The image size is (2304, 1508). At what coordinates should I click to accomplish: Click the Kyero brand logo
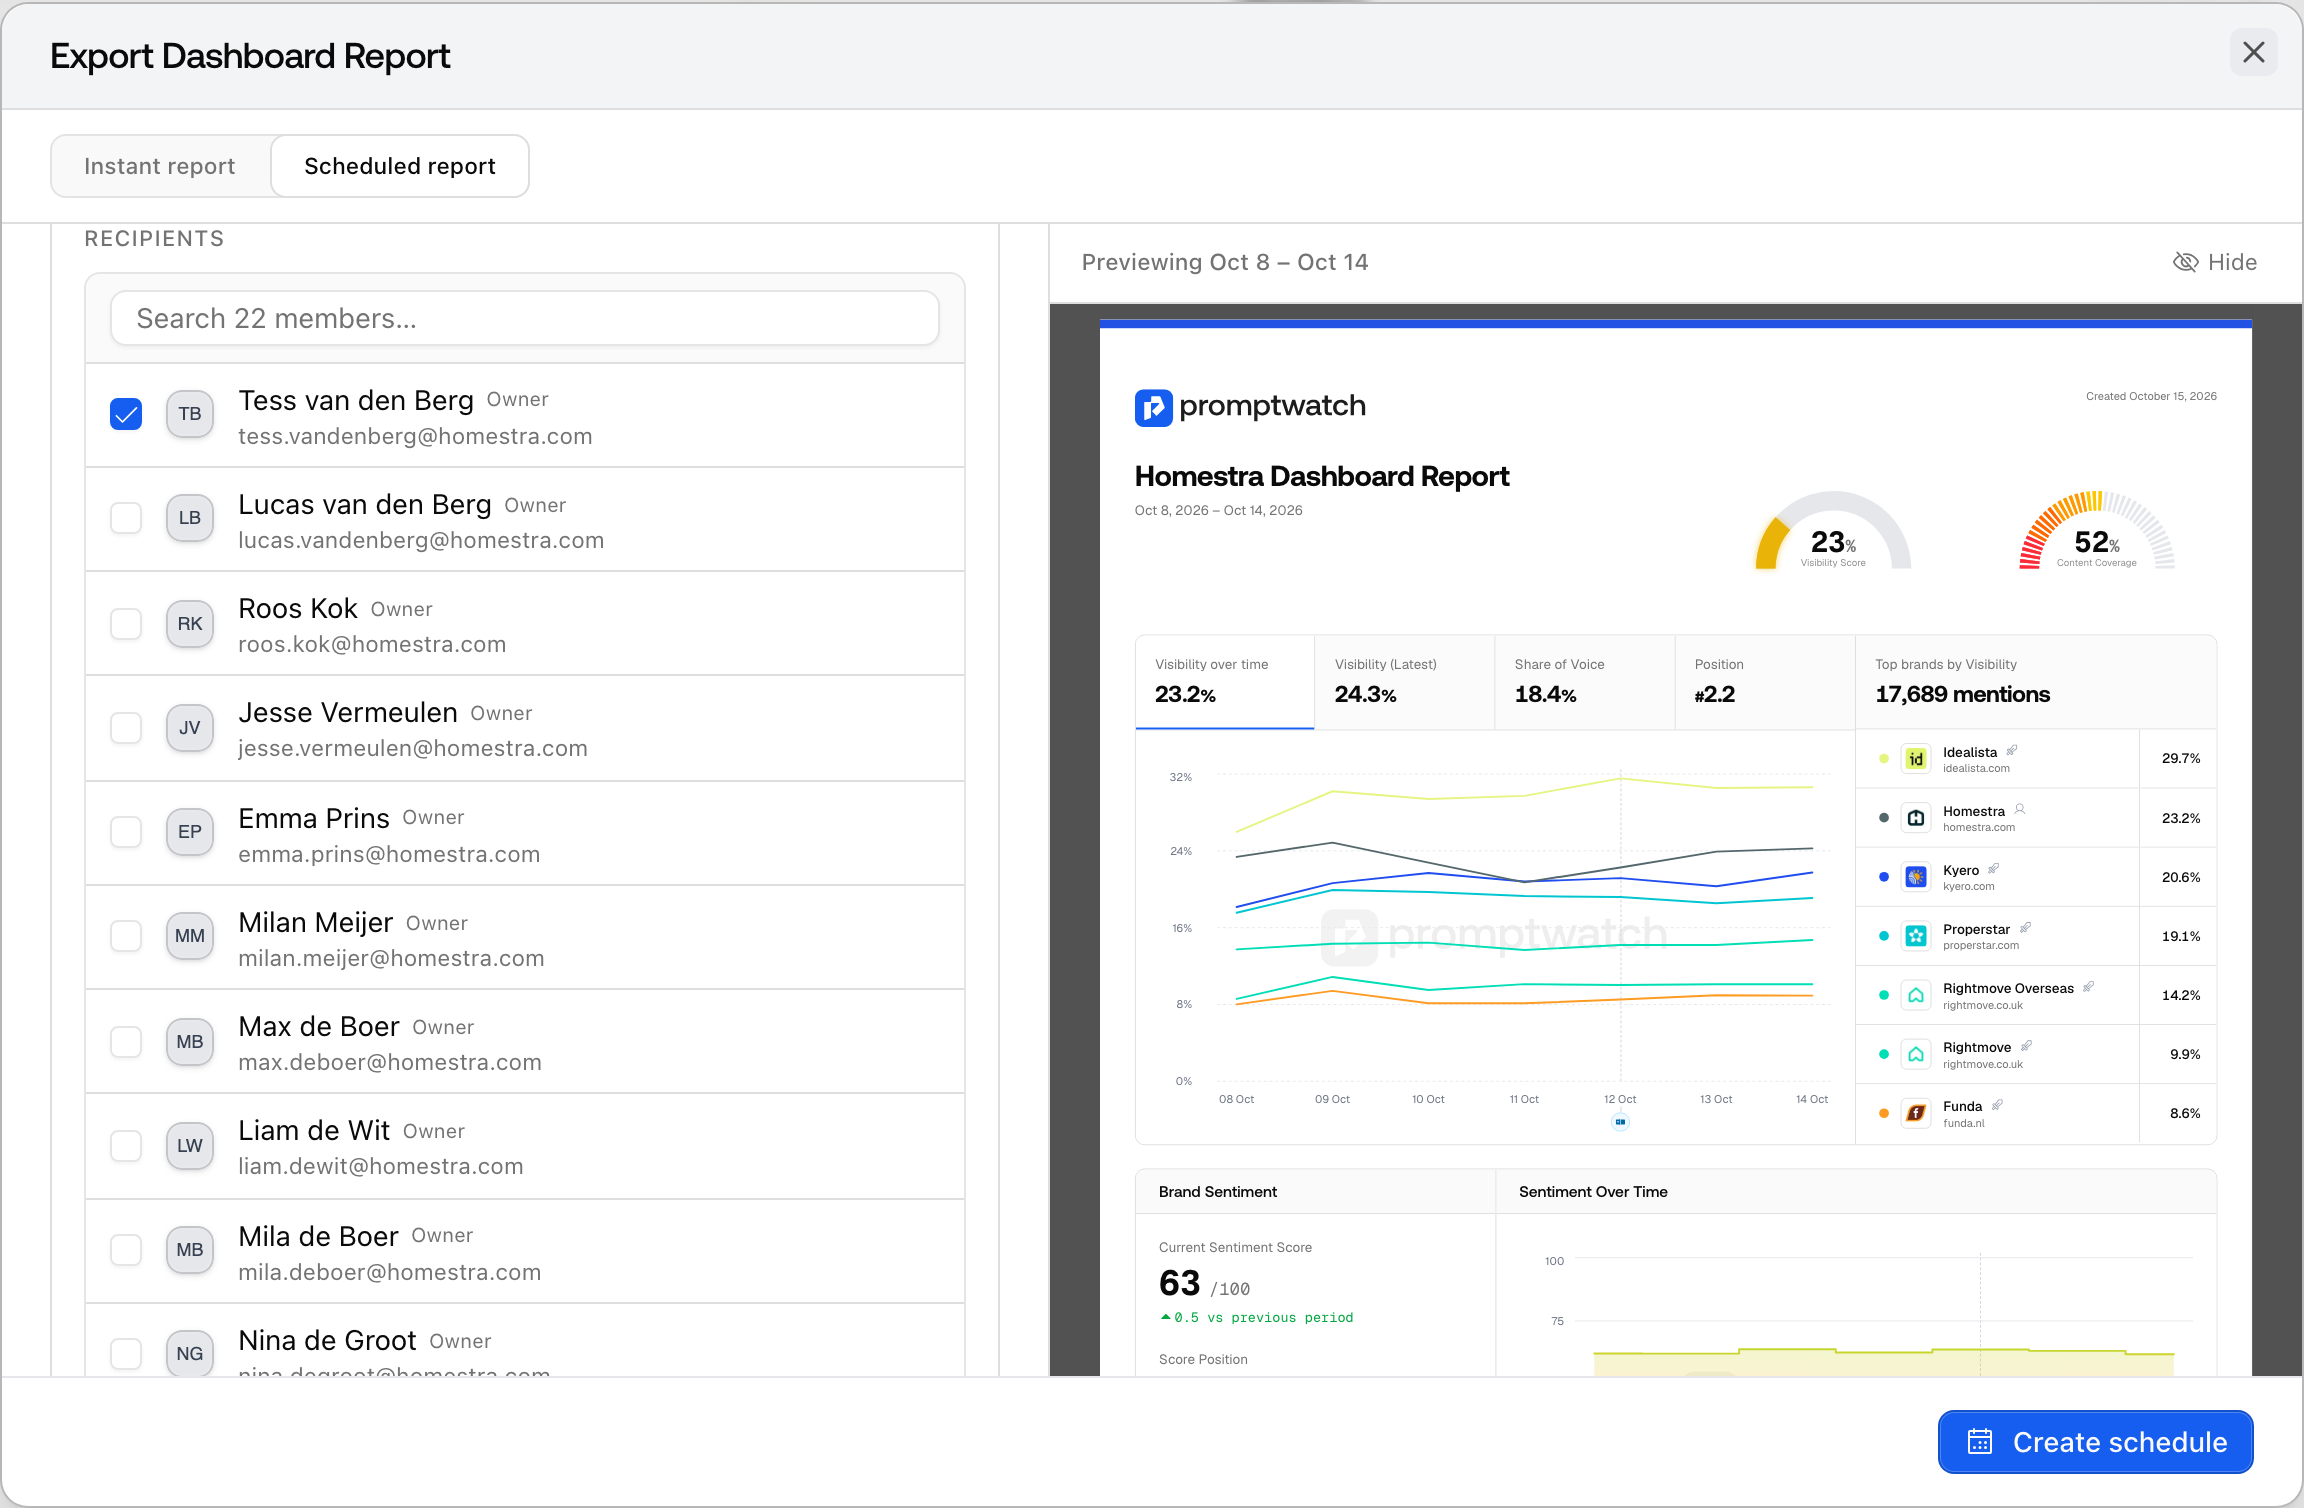(x=1916, y=877)
